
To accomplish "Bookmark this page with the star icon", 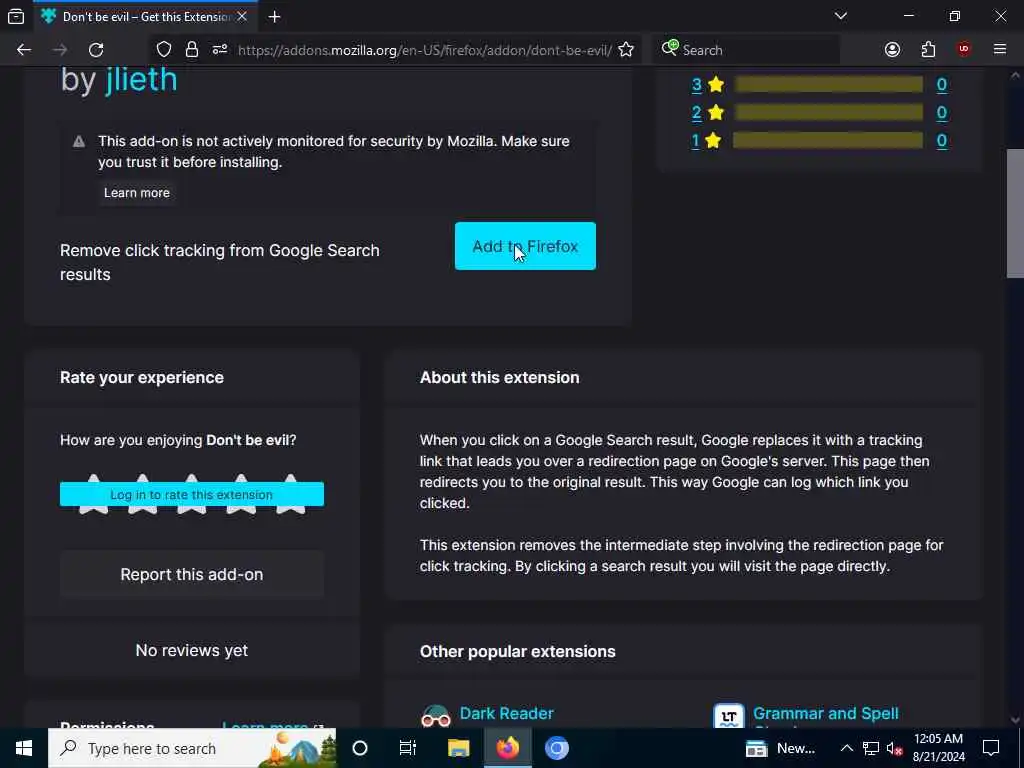I will click(x=626, y=50).
